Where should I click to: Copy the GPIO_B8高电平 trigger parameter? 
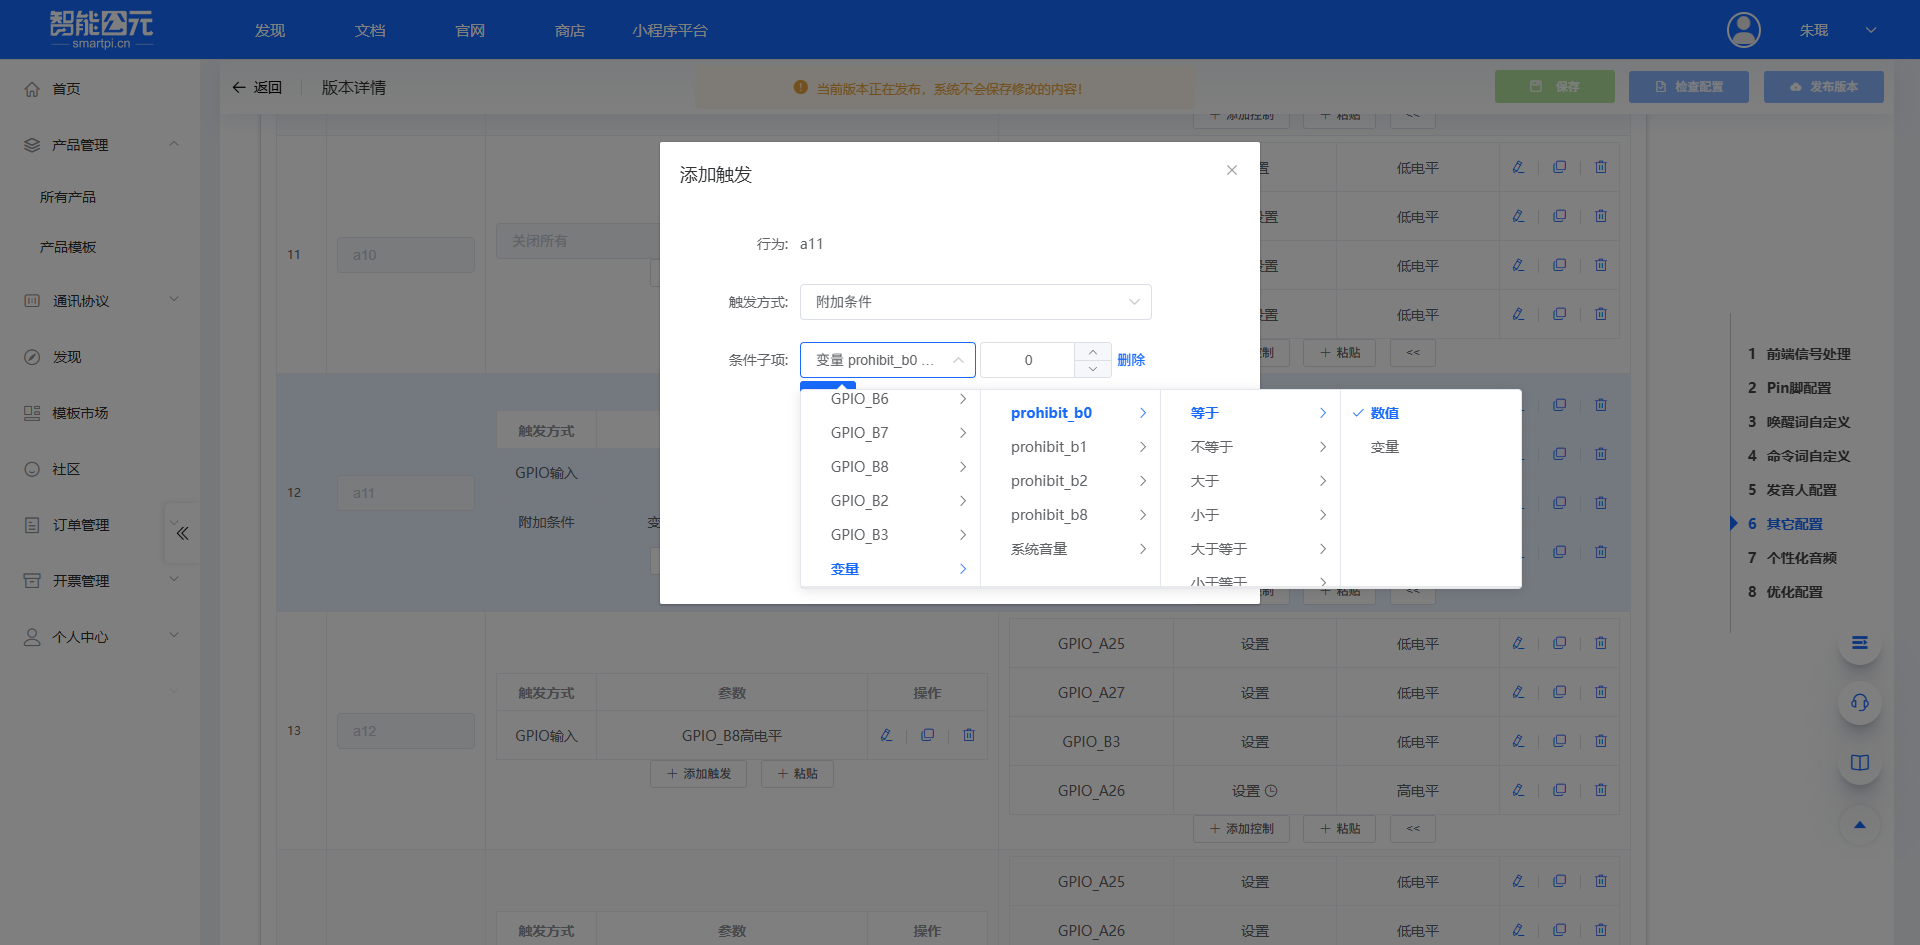(927, 735)
